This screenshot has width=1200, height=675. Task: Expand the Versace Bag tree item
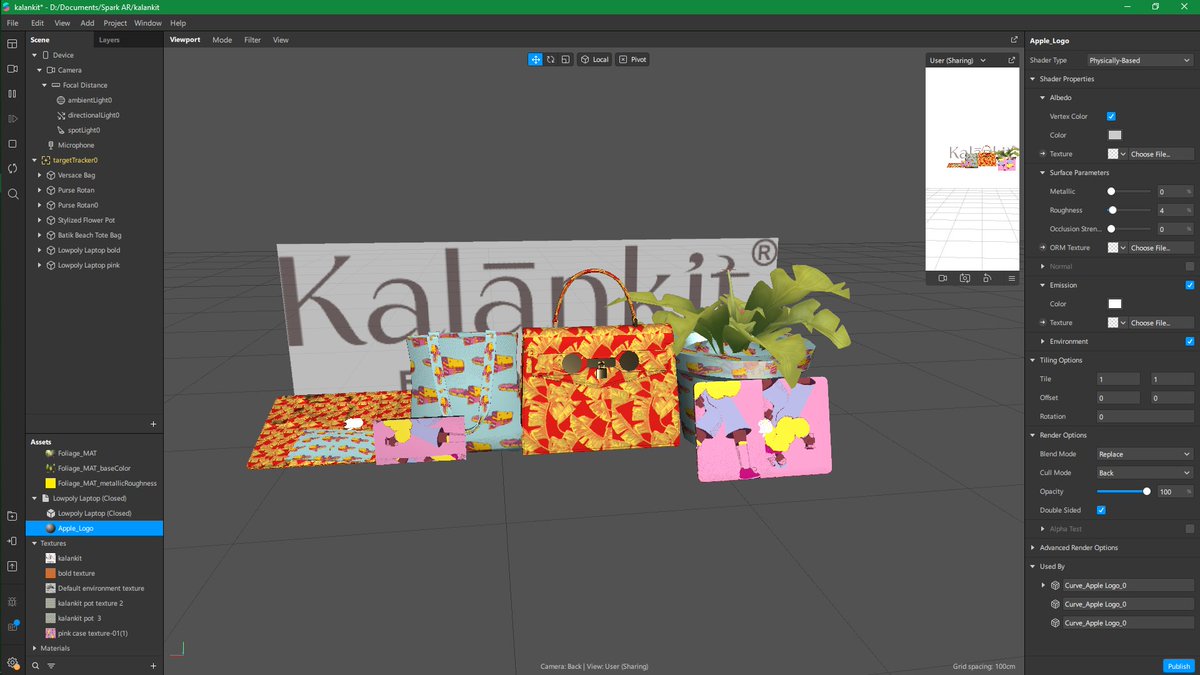coord(39,175)
